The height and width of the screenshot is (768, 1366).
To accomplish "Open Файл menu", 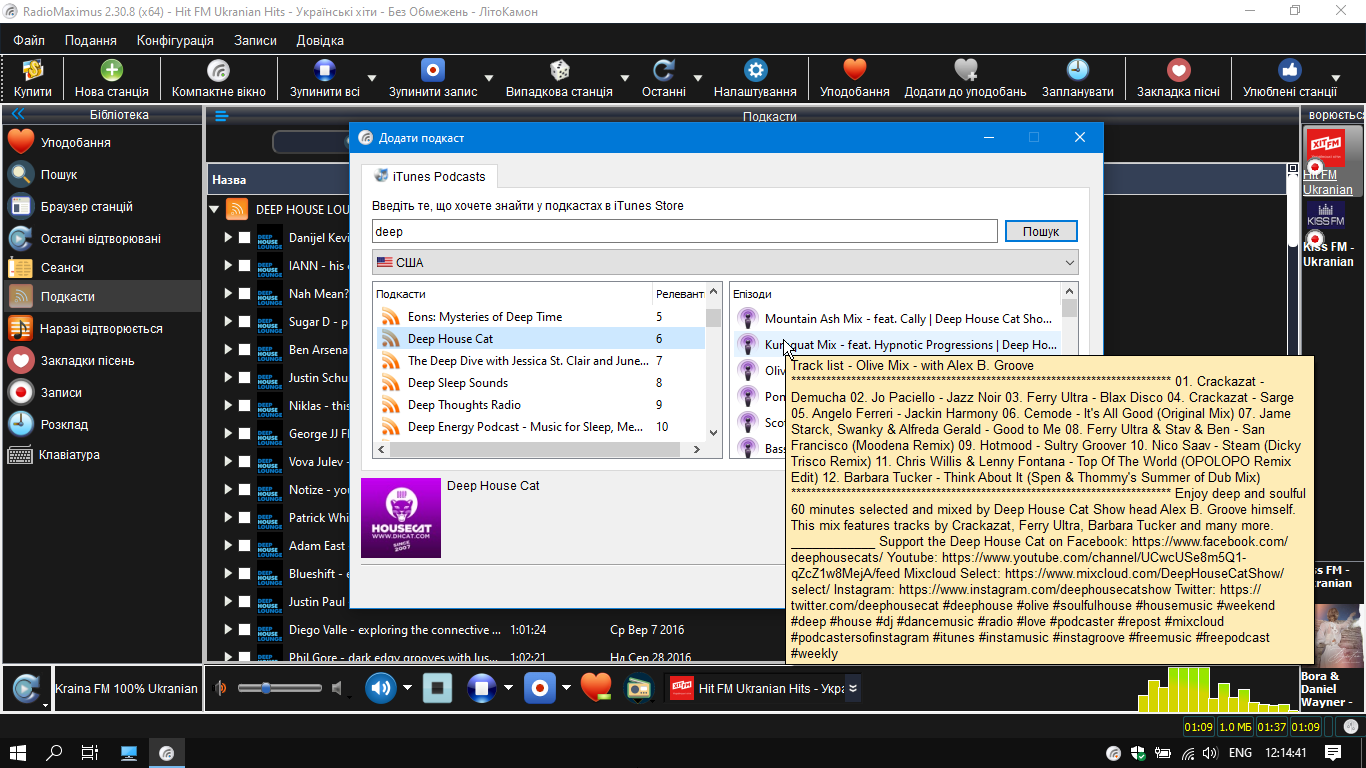I will point(29,41).
